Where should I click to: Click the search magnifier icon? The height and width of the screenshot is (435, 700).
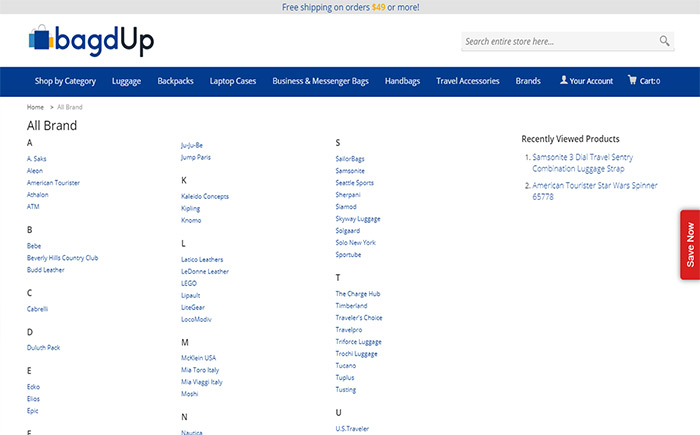pos(664,41)
